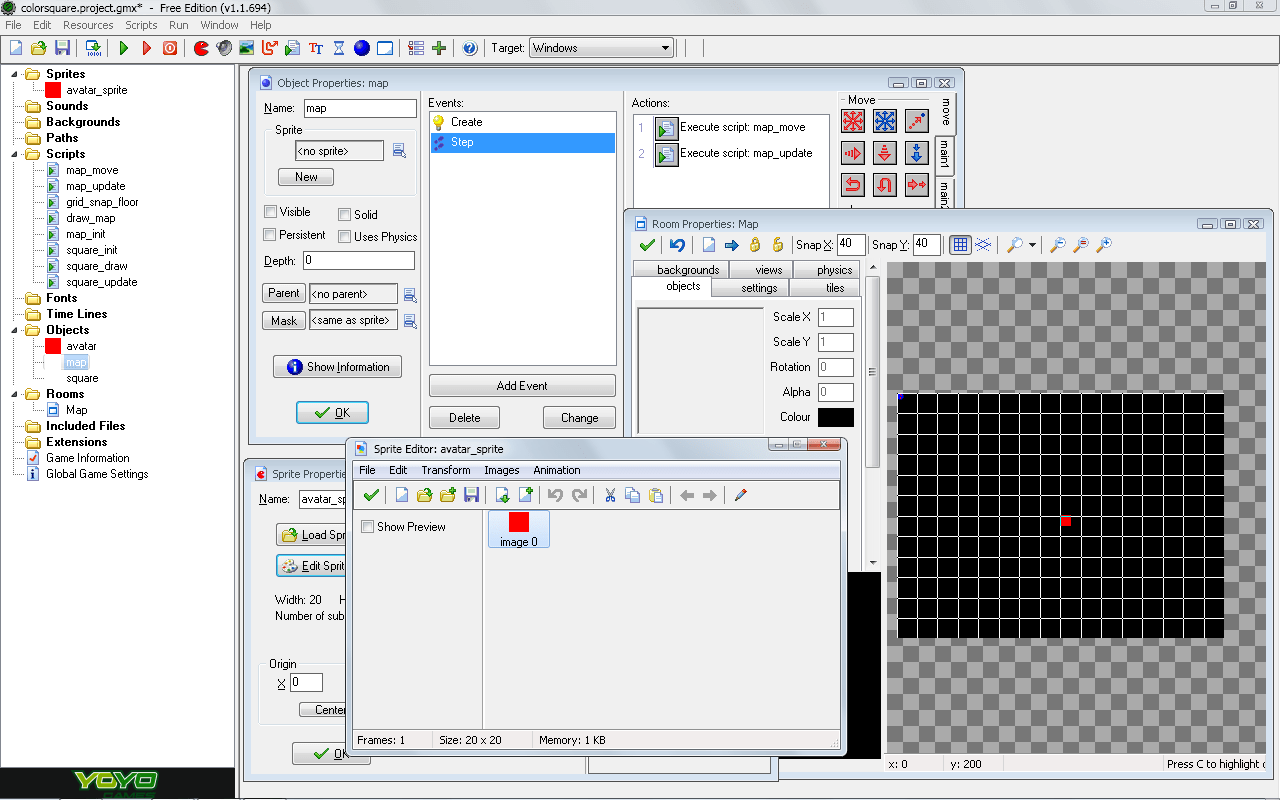Open the Colour swatch in the objects panel
Image resolution: width=1280 pixels, height=800 pixels.
pos(834,417)
